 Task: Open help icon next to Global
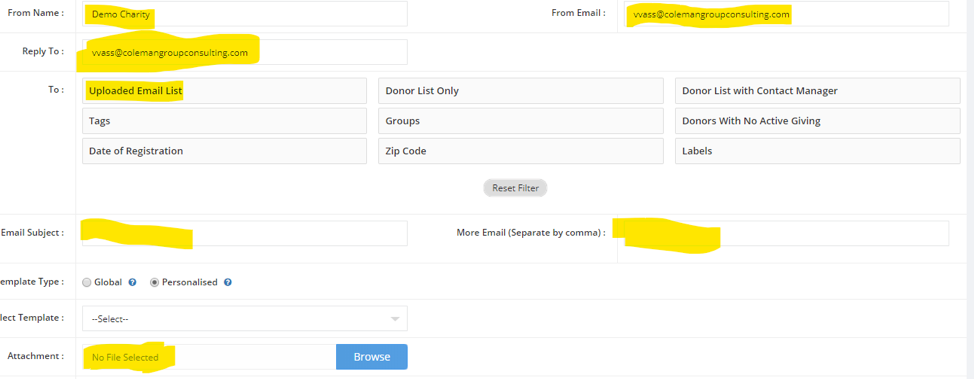pos(132,282)
